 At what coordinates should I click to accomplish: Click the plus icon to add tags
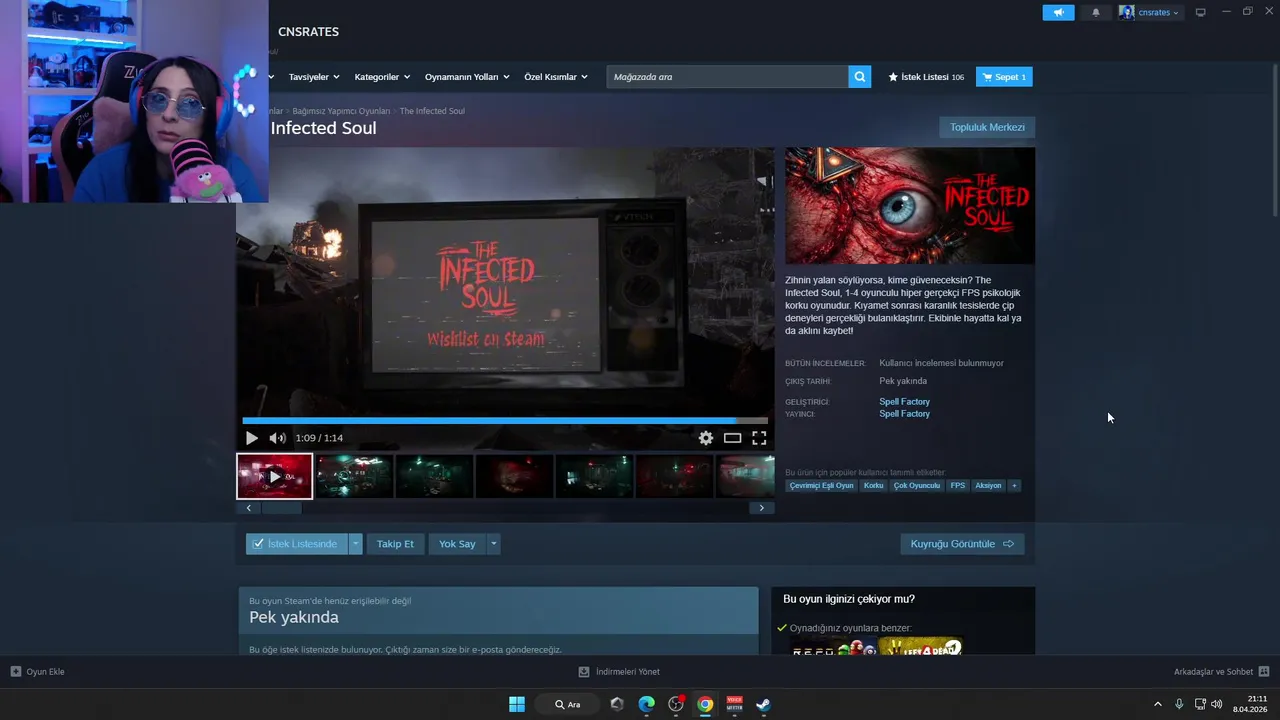1014,486
